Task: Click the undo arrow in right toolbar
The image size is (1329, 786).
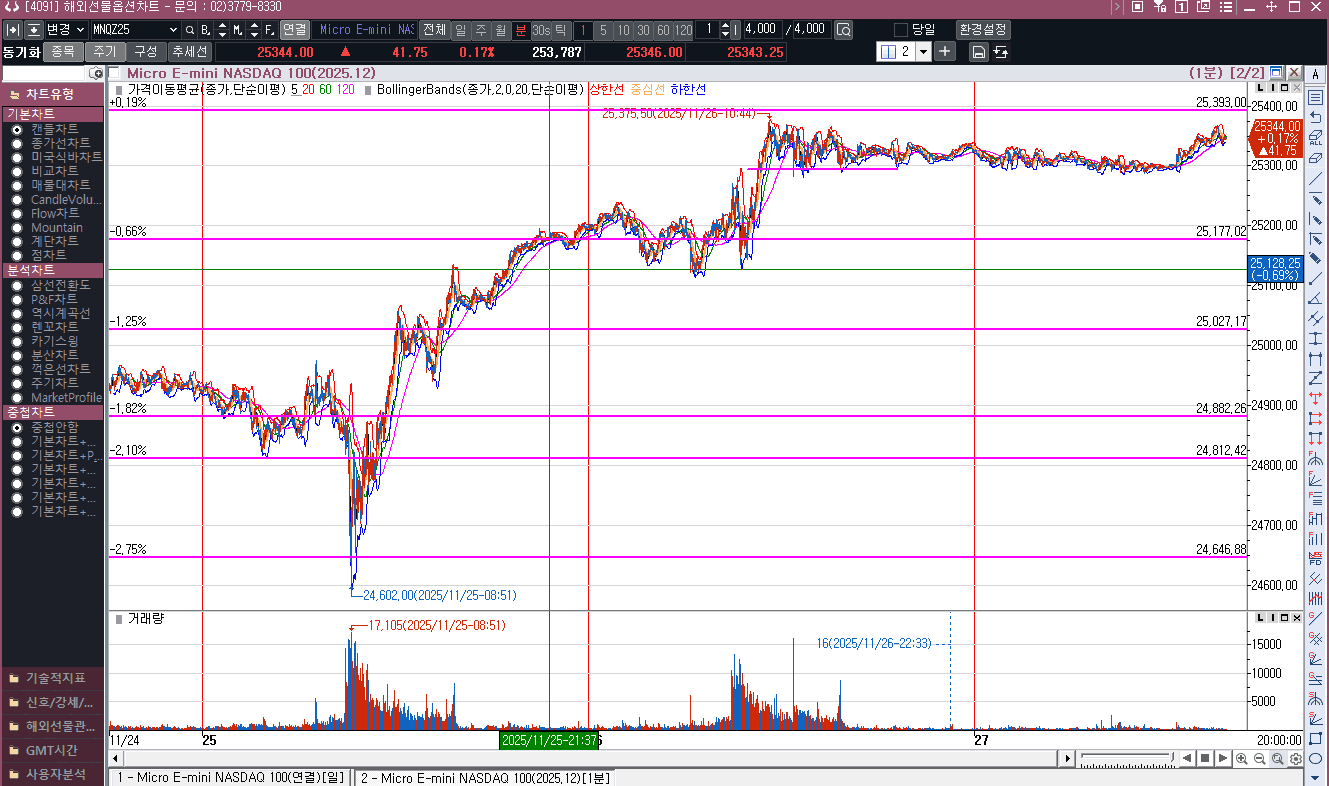Action: coord(1315,117)
